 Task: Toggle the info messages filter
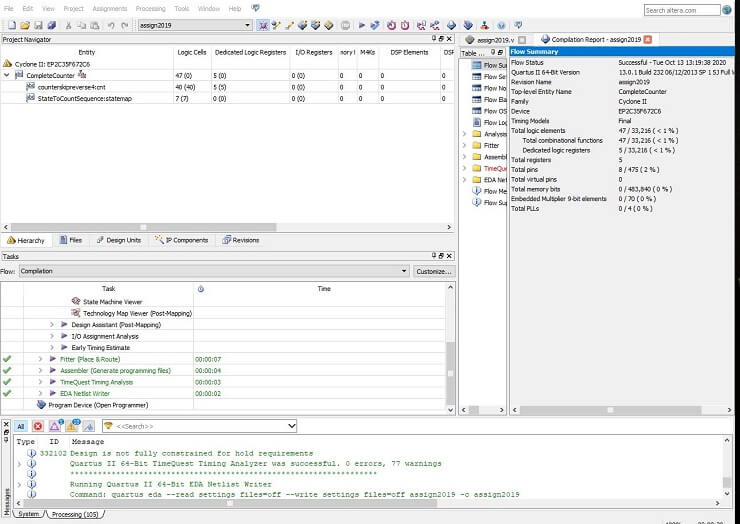click(x=89, y=426)
